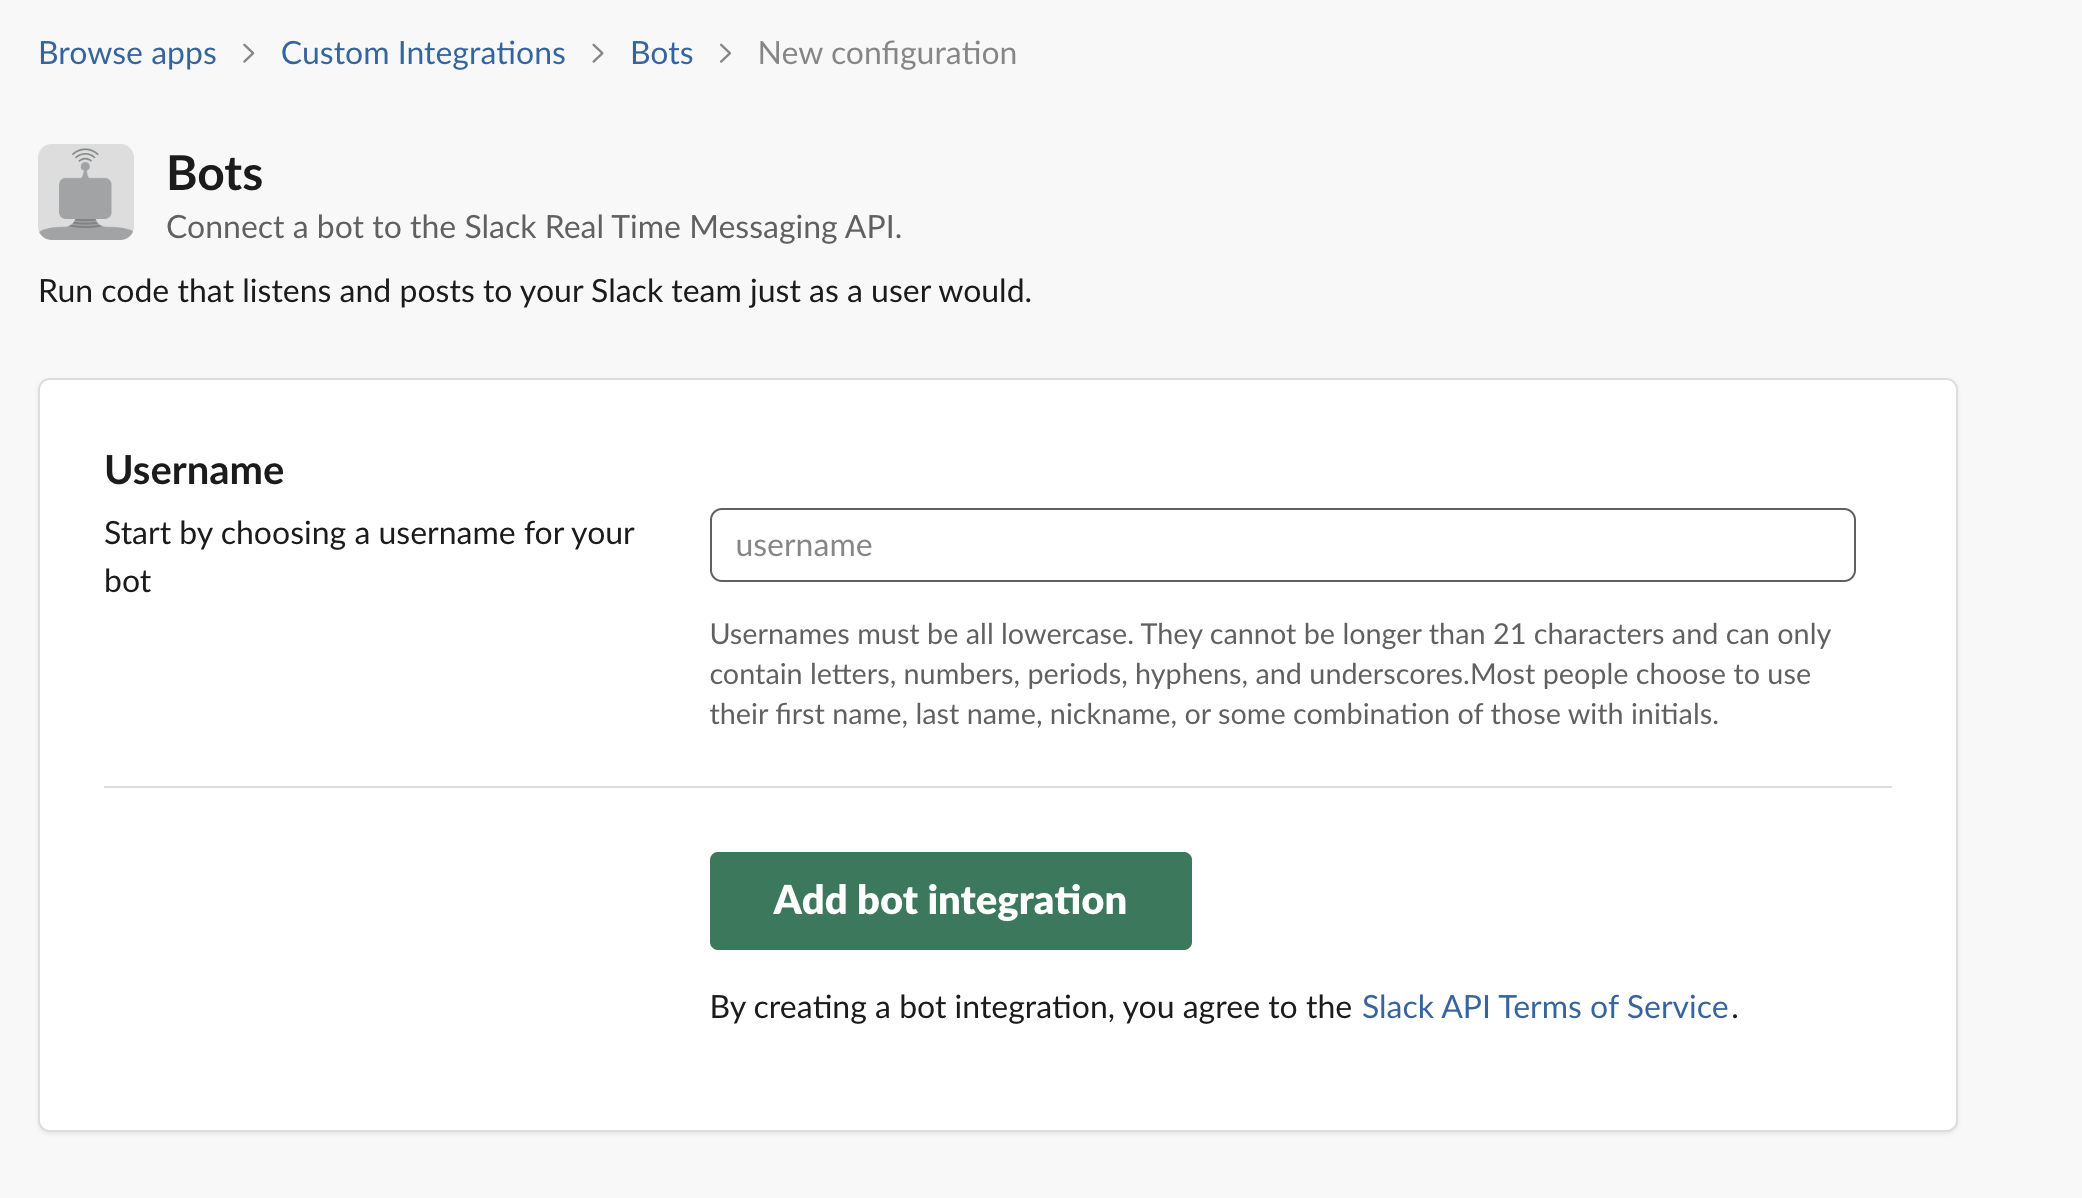
Task: Click the Add bot integration button
Action: [950, 901]
